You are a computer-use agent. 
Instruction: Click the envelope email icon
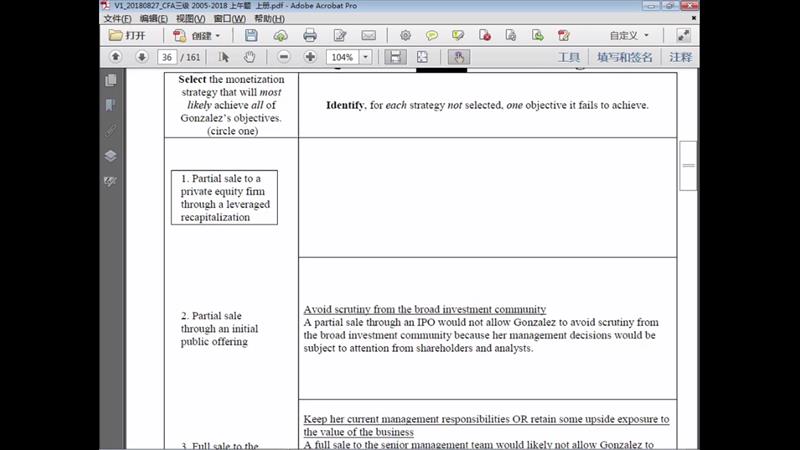click(368, 35)
